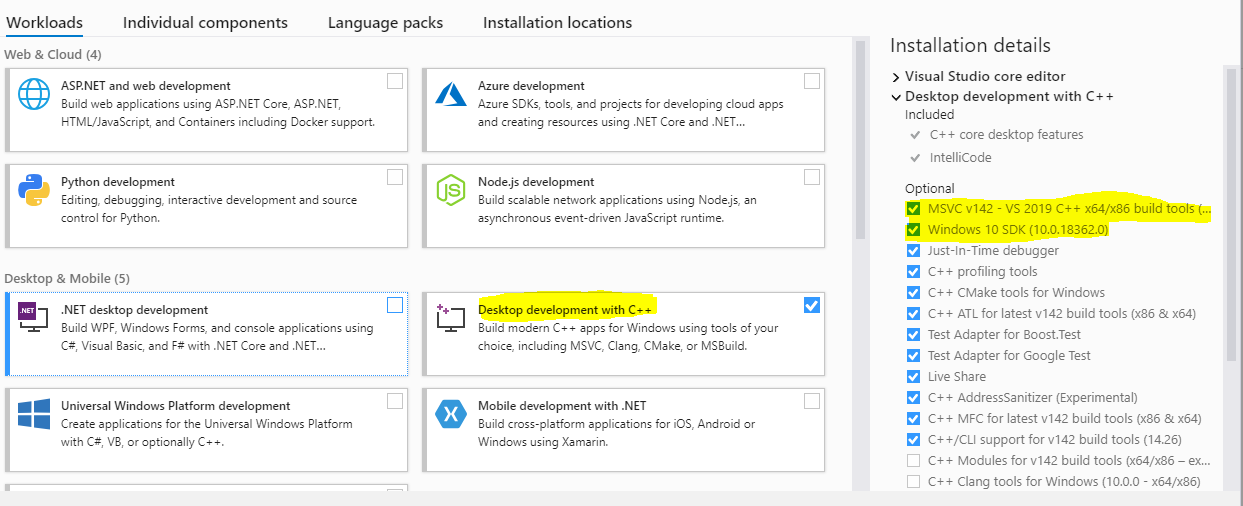Uncheck MSVC v142 build tools option
The width and height of the screenshot is (1243, 506).
(913, 209)
